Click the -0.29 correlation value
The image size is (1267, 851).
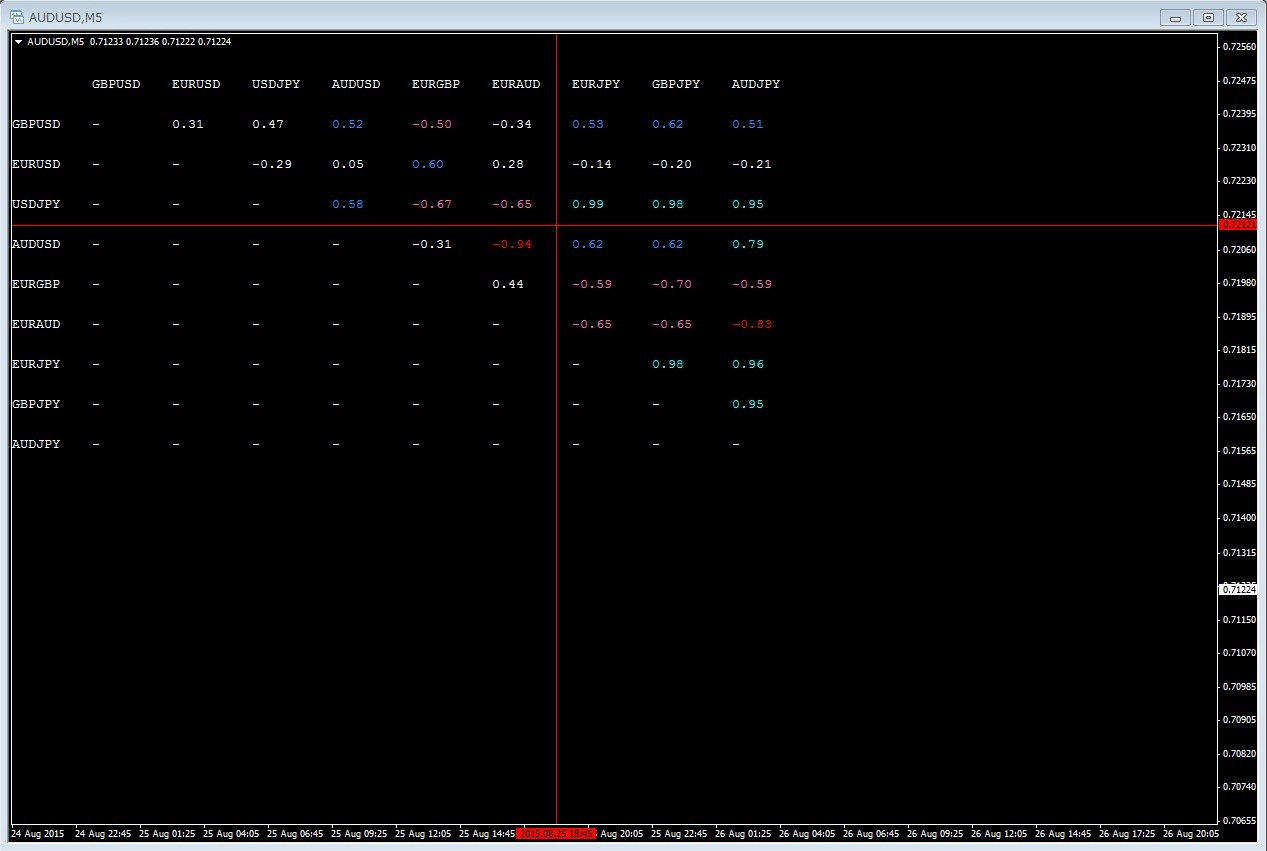[272, 164]
